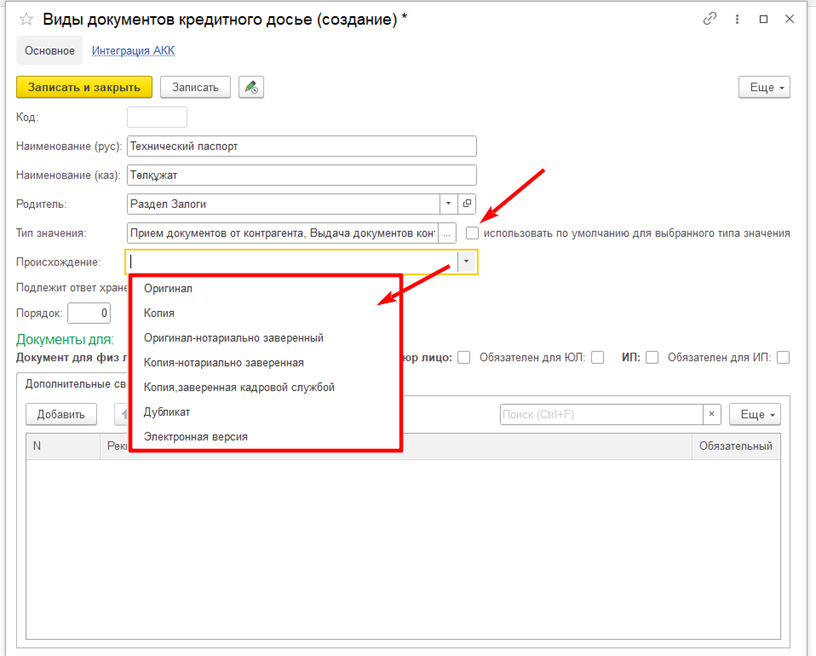Click the Записать button
The height and width of the screenshot is (656, 816).
[x=195, y=87]
